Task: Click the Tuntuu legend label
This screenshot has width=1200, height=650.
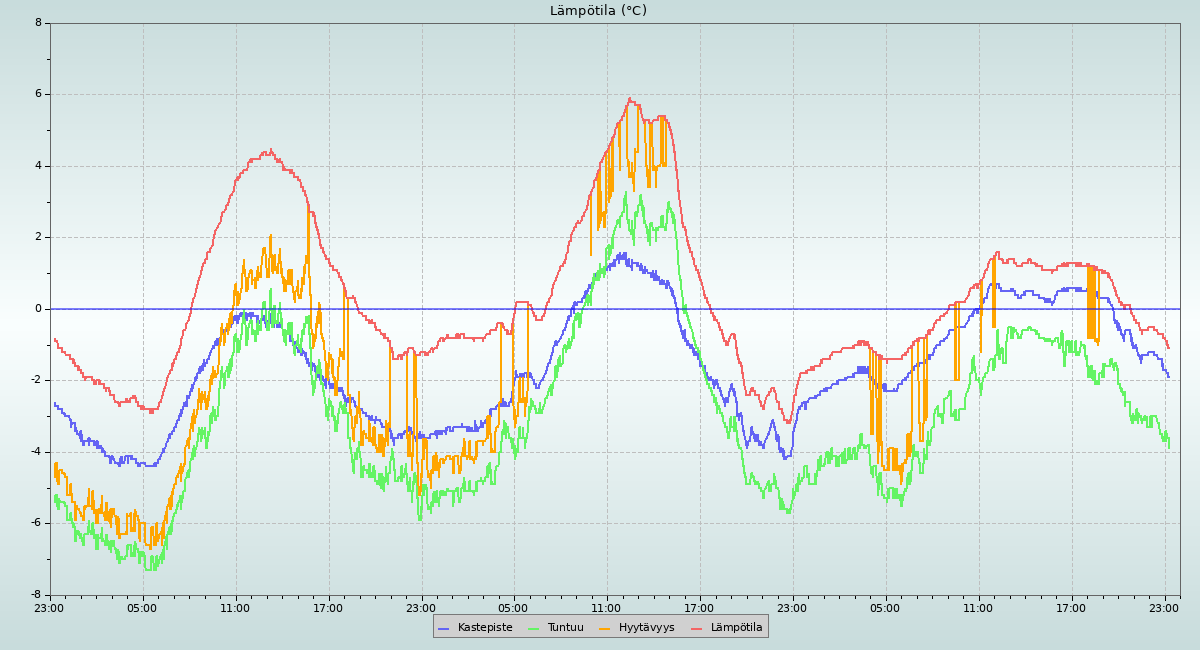Action: (567, 628)
